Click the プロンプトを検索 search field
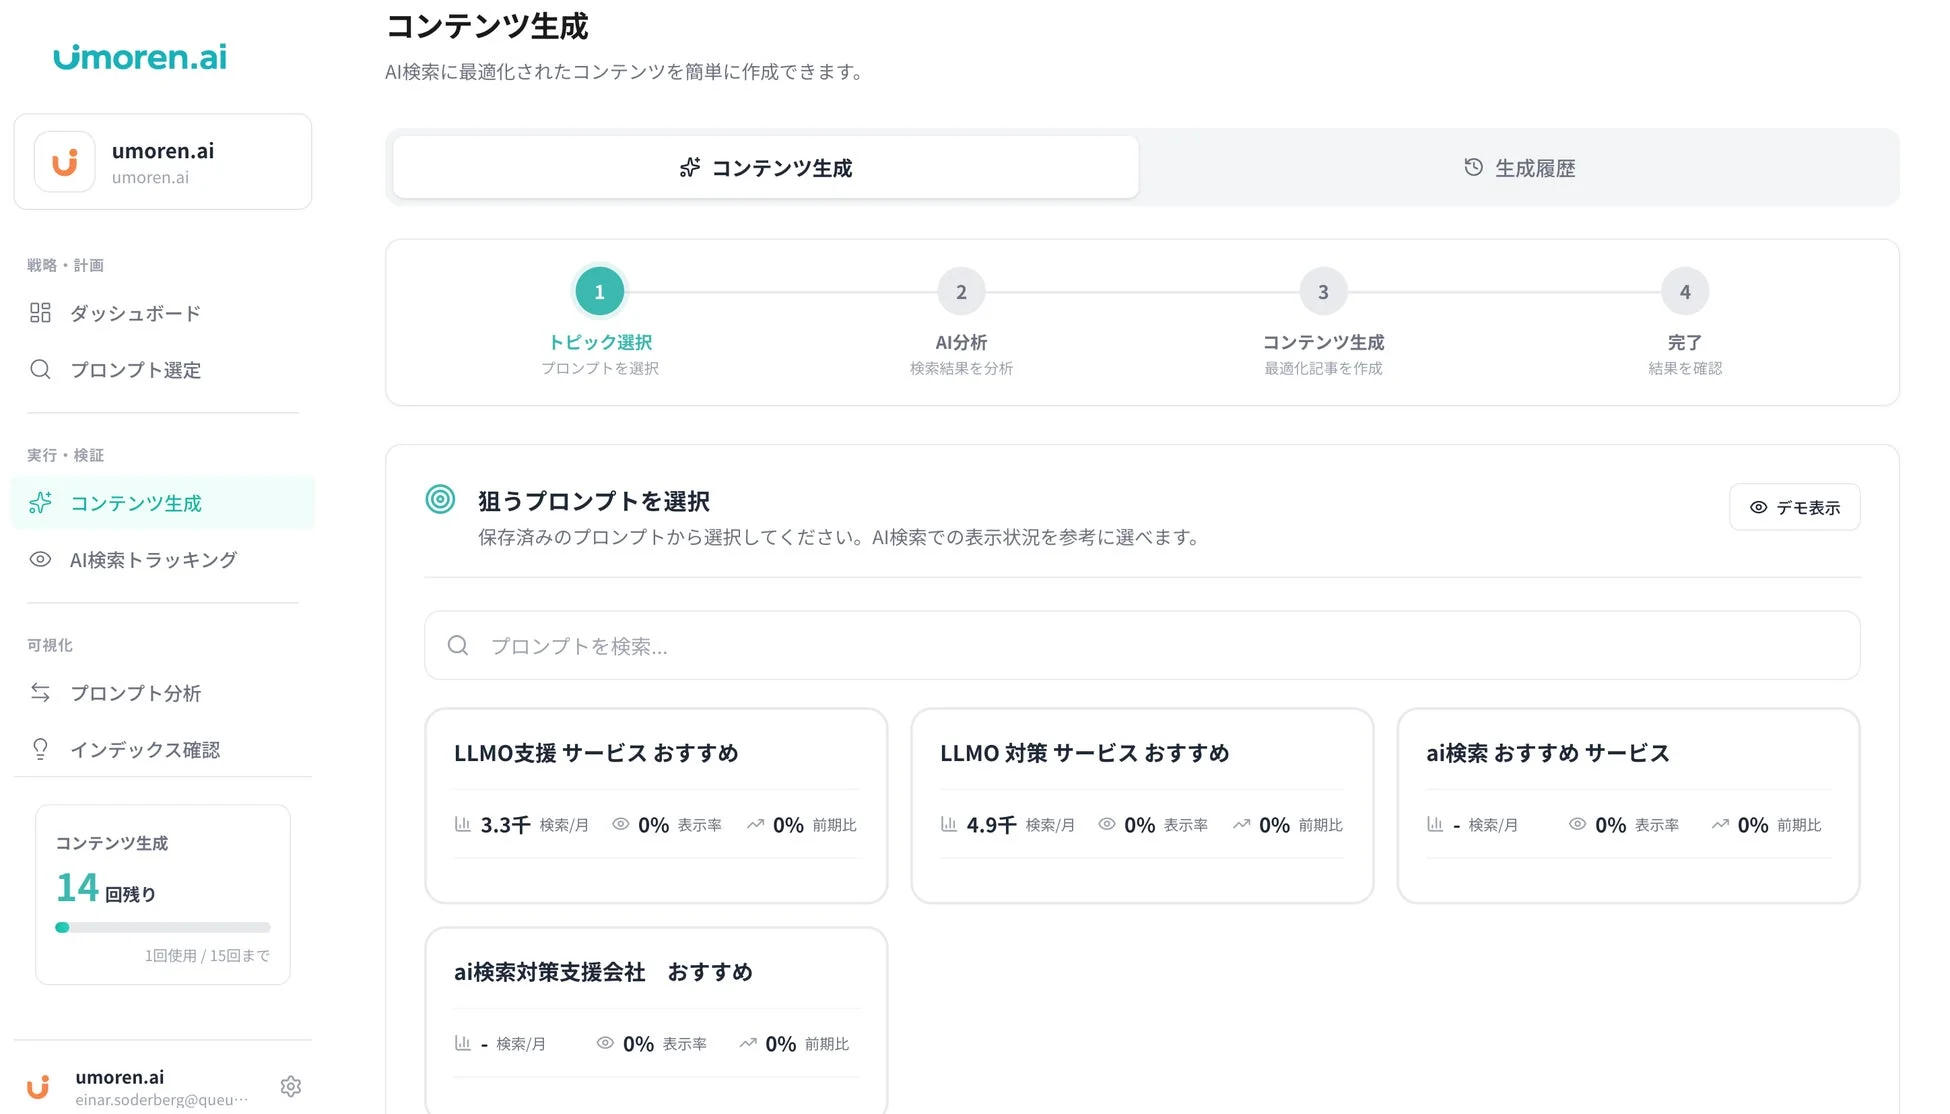Viewport: 1950px width, 1114px height. [x=1142, y=645]
